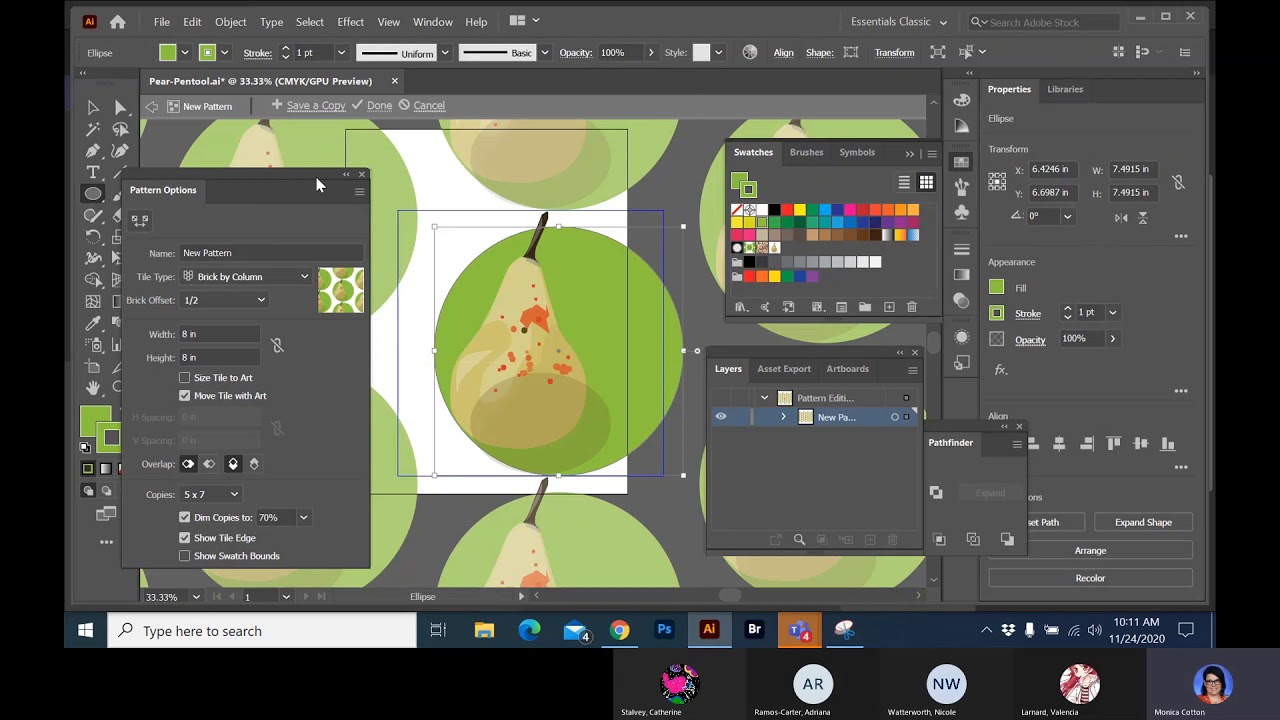The image size is (1280, 720).
Task: Open stroke weight dropdown in Properties
Action: (x=1112, y=313)
